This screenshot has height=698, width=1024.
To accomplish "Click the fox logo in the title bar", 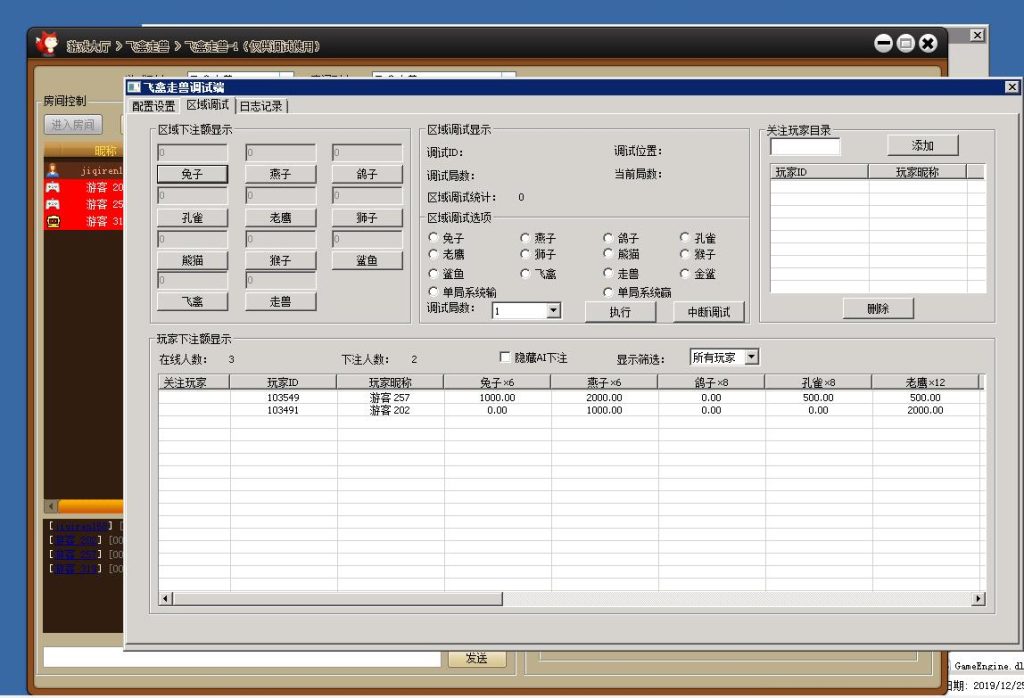I will pyautogui.click(x=46, y=44).
